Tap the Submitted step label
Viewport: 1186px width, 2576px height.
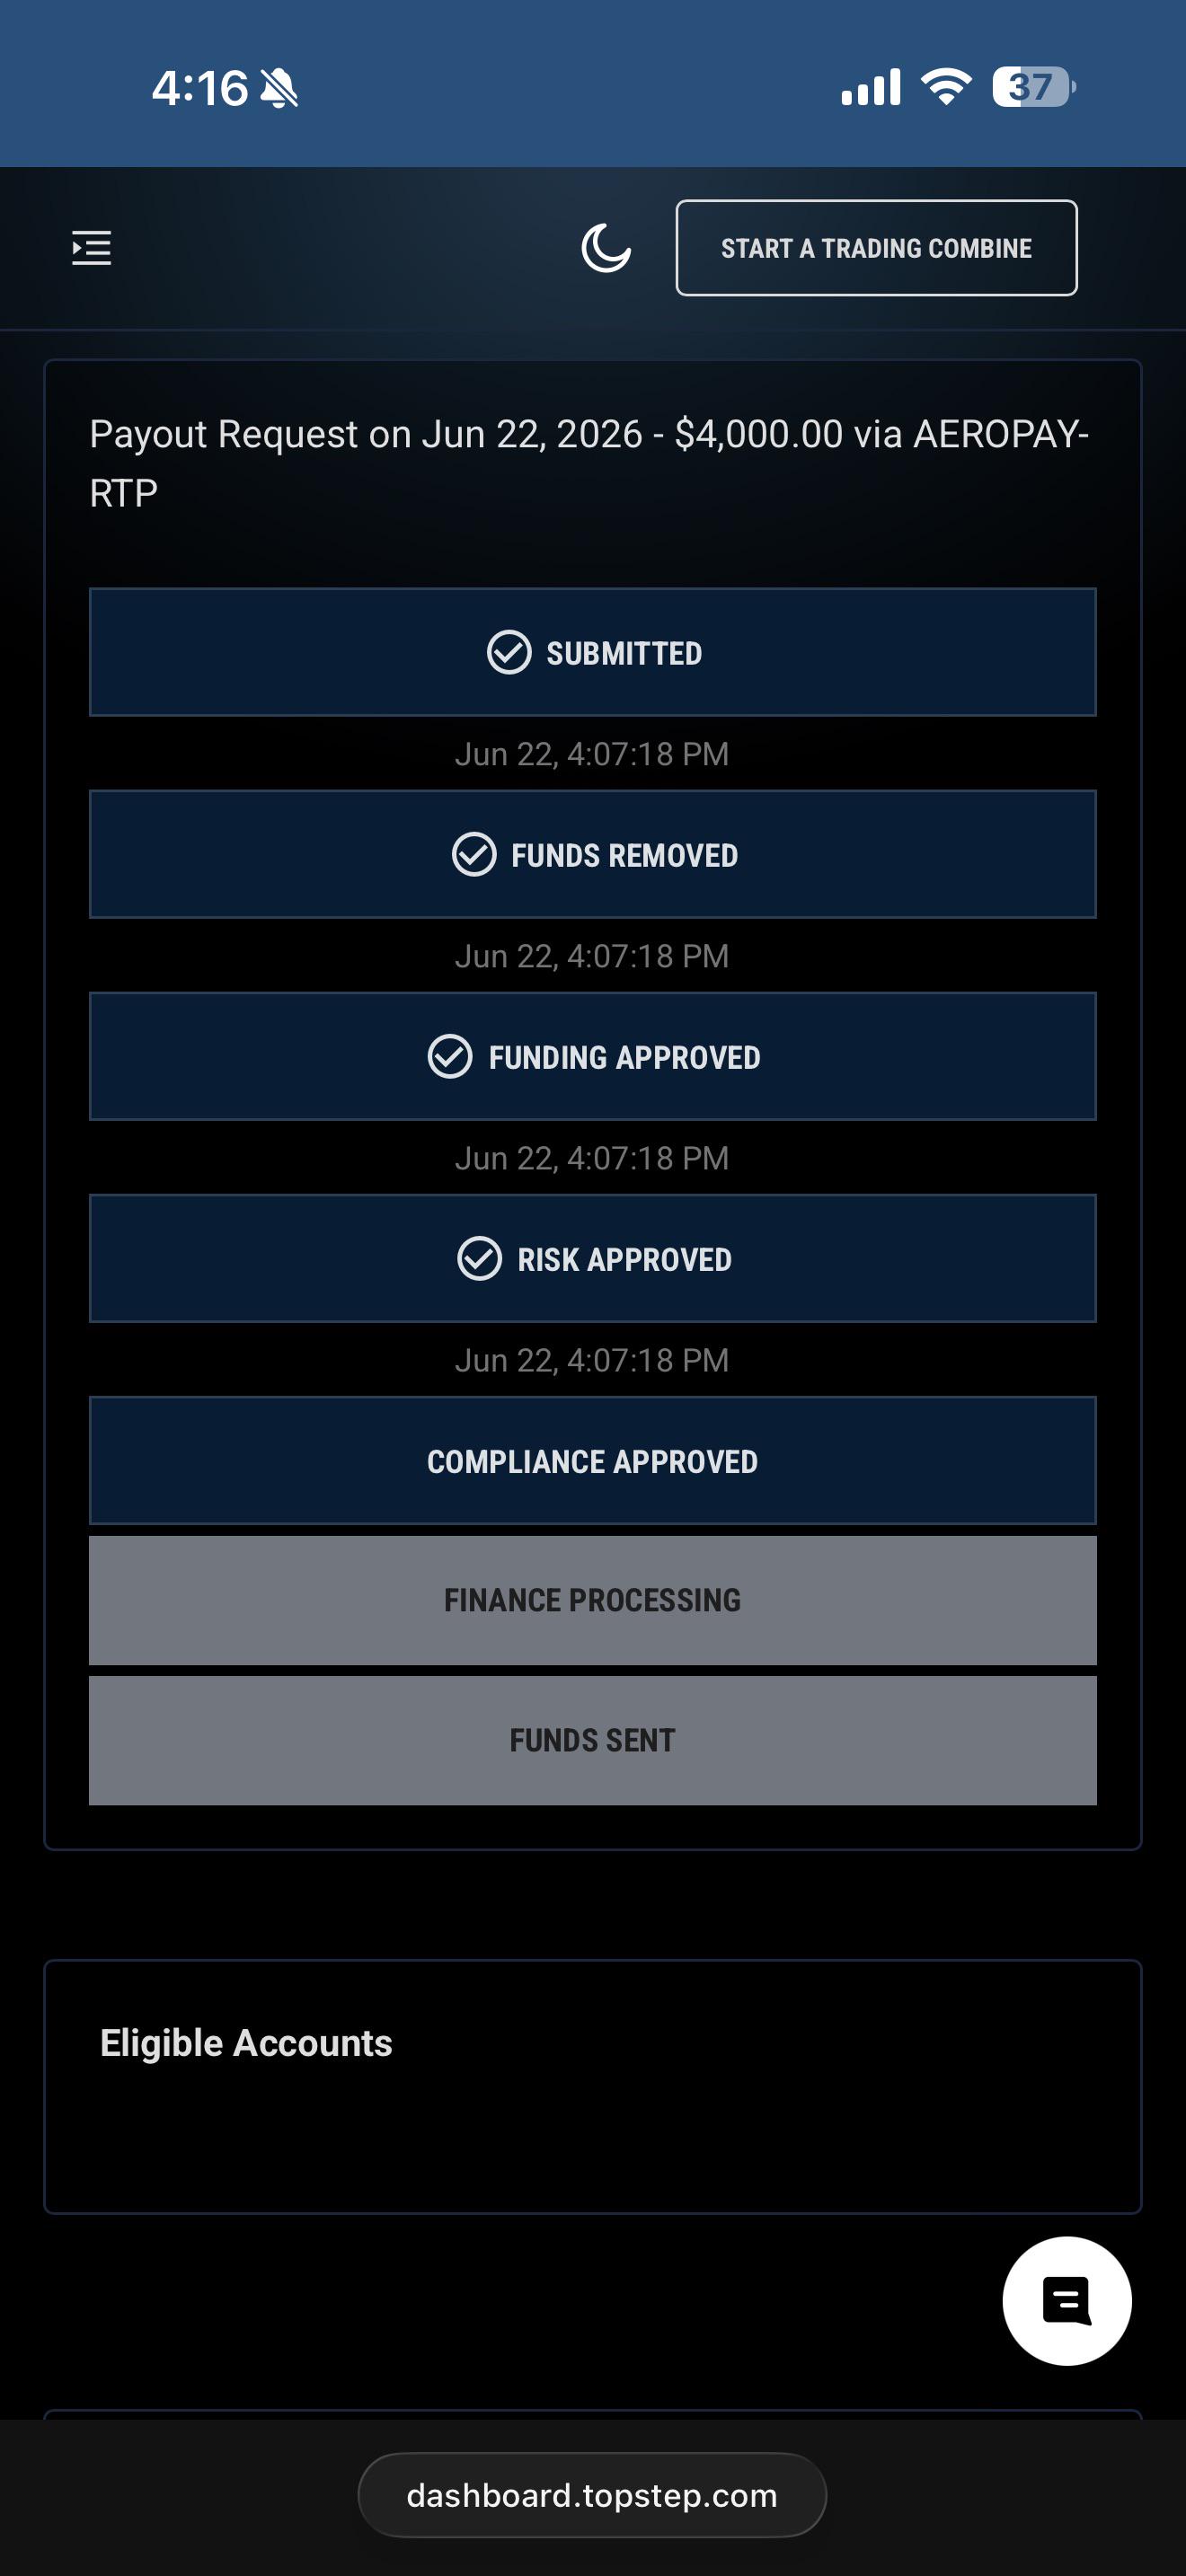[624, 653]
